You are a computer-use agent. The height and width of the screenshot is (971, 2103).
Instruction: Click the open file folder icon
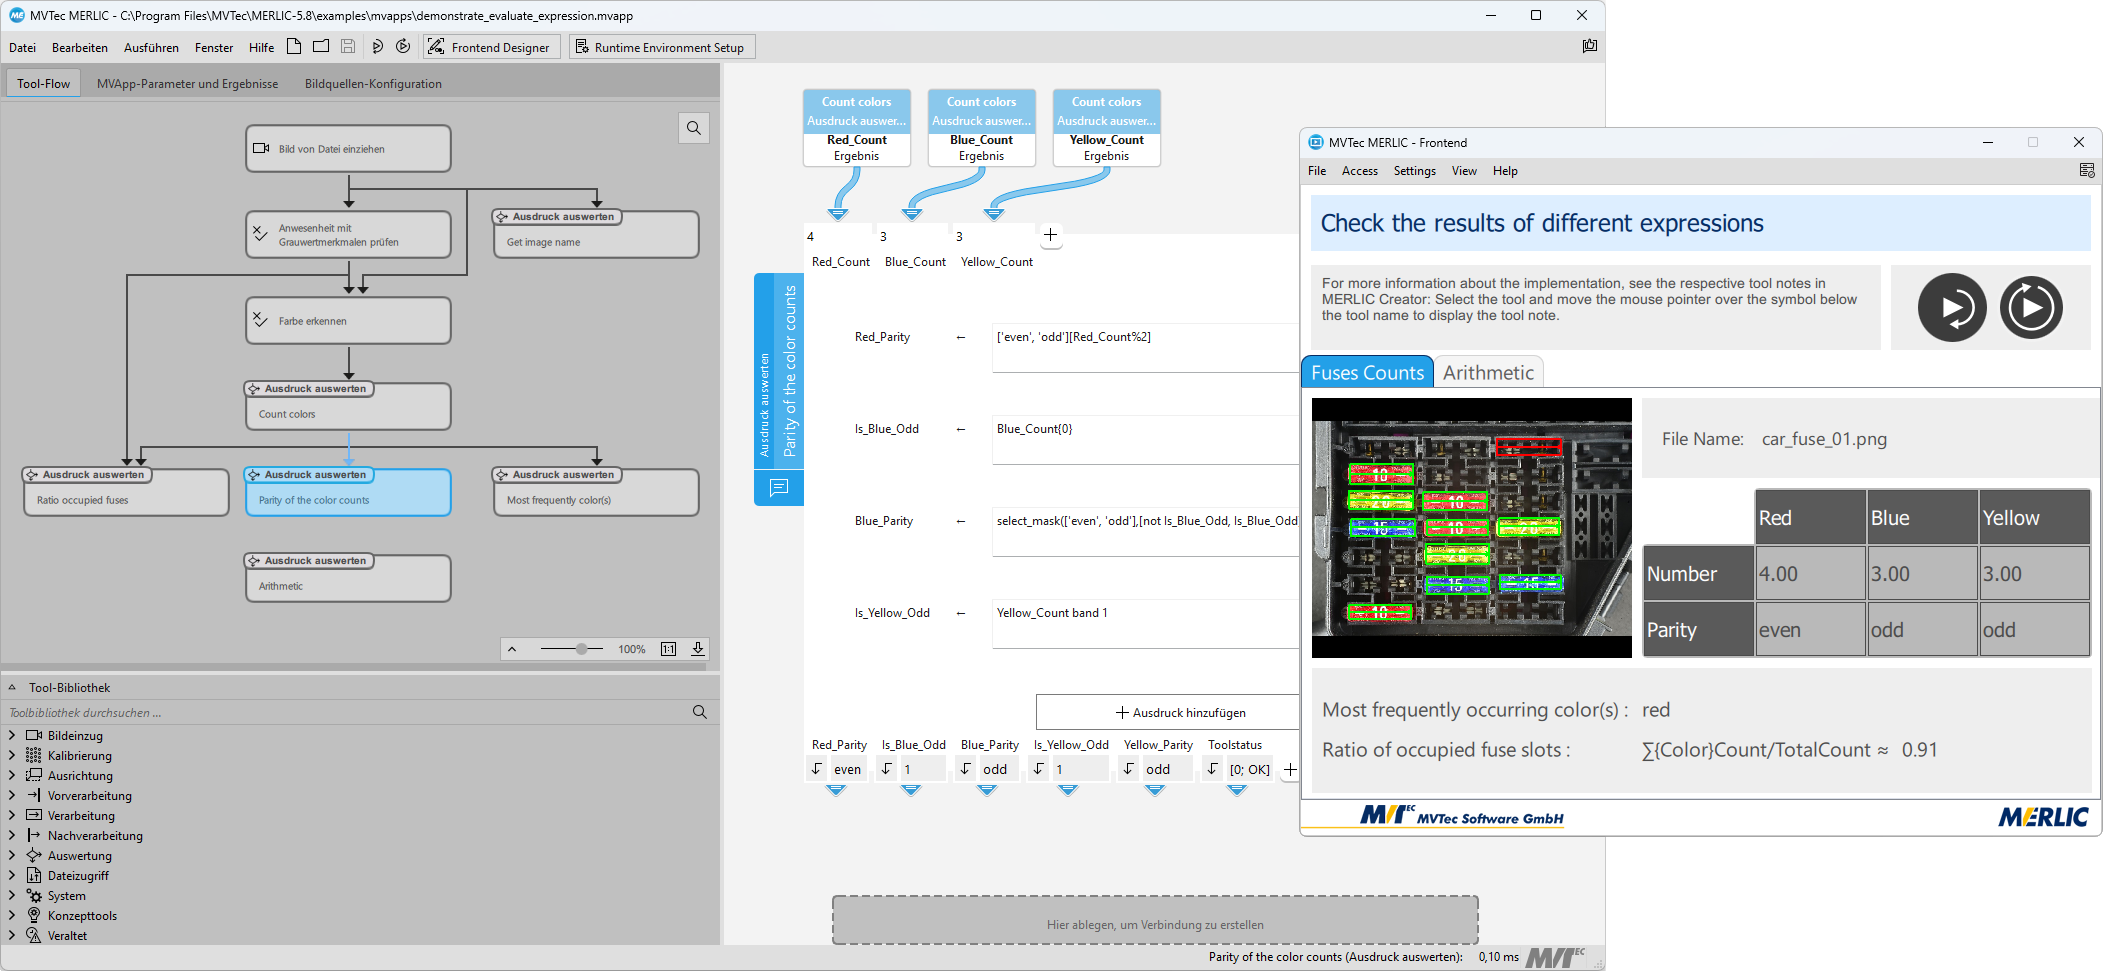coord(321,46)
